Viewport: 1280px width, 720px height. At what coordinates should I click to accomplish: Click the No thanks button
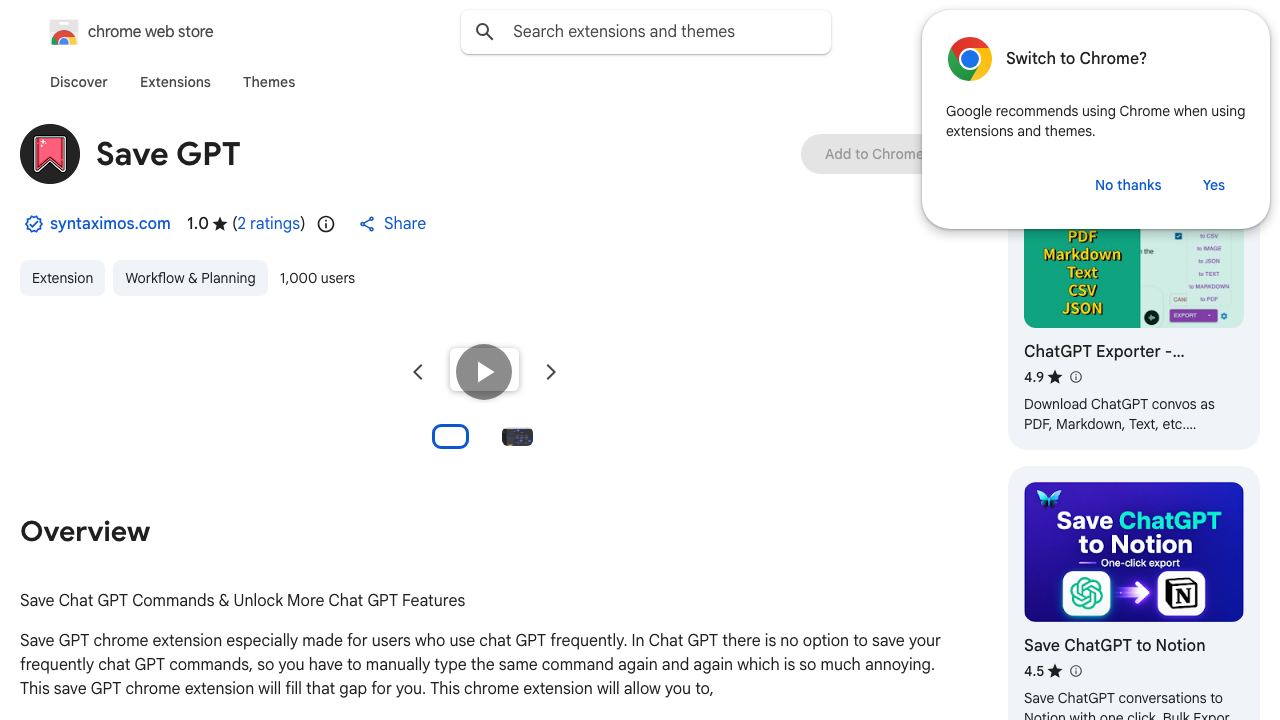click(x=1128, y=185)
